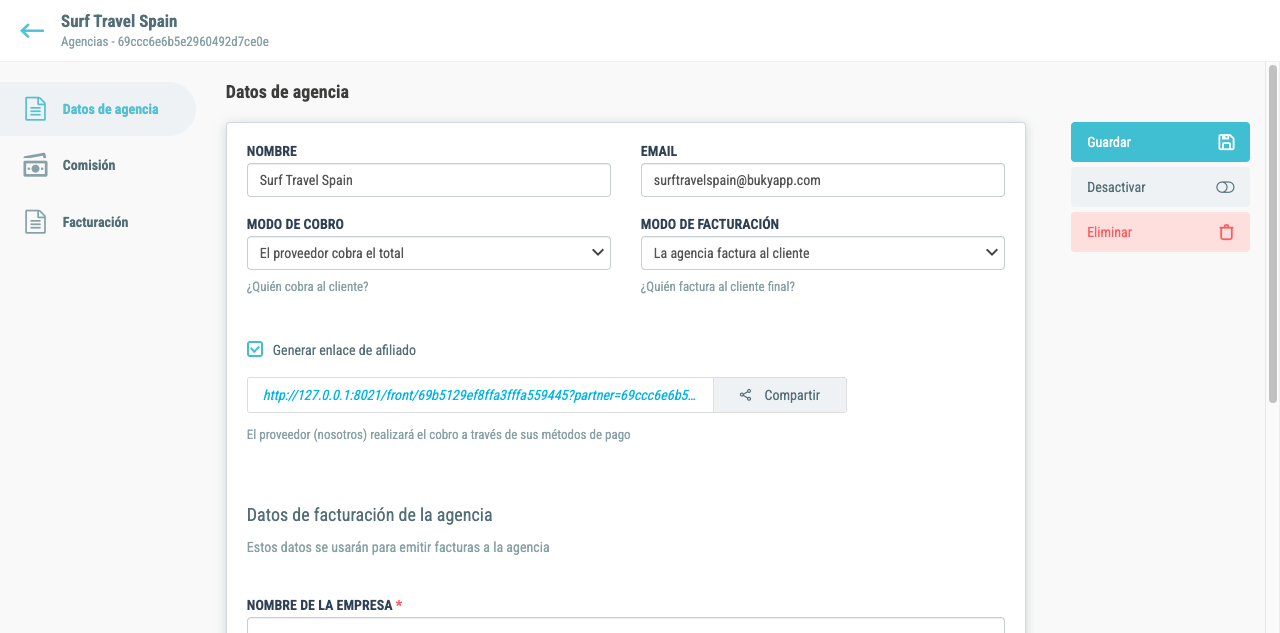The image size is (1280, 633).
Task: Click the Guardar button
Action: coord(1160,142)
